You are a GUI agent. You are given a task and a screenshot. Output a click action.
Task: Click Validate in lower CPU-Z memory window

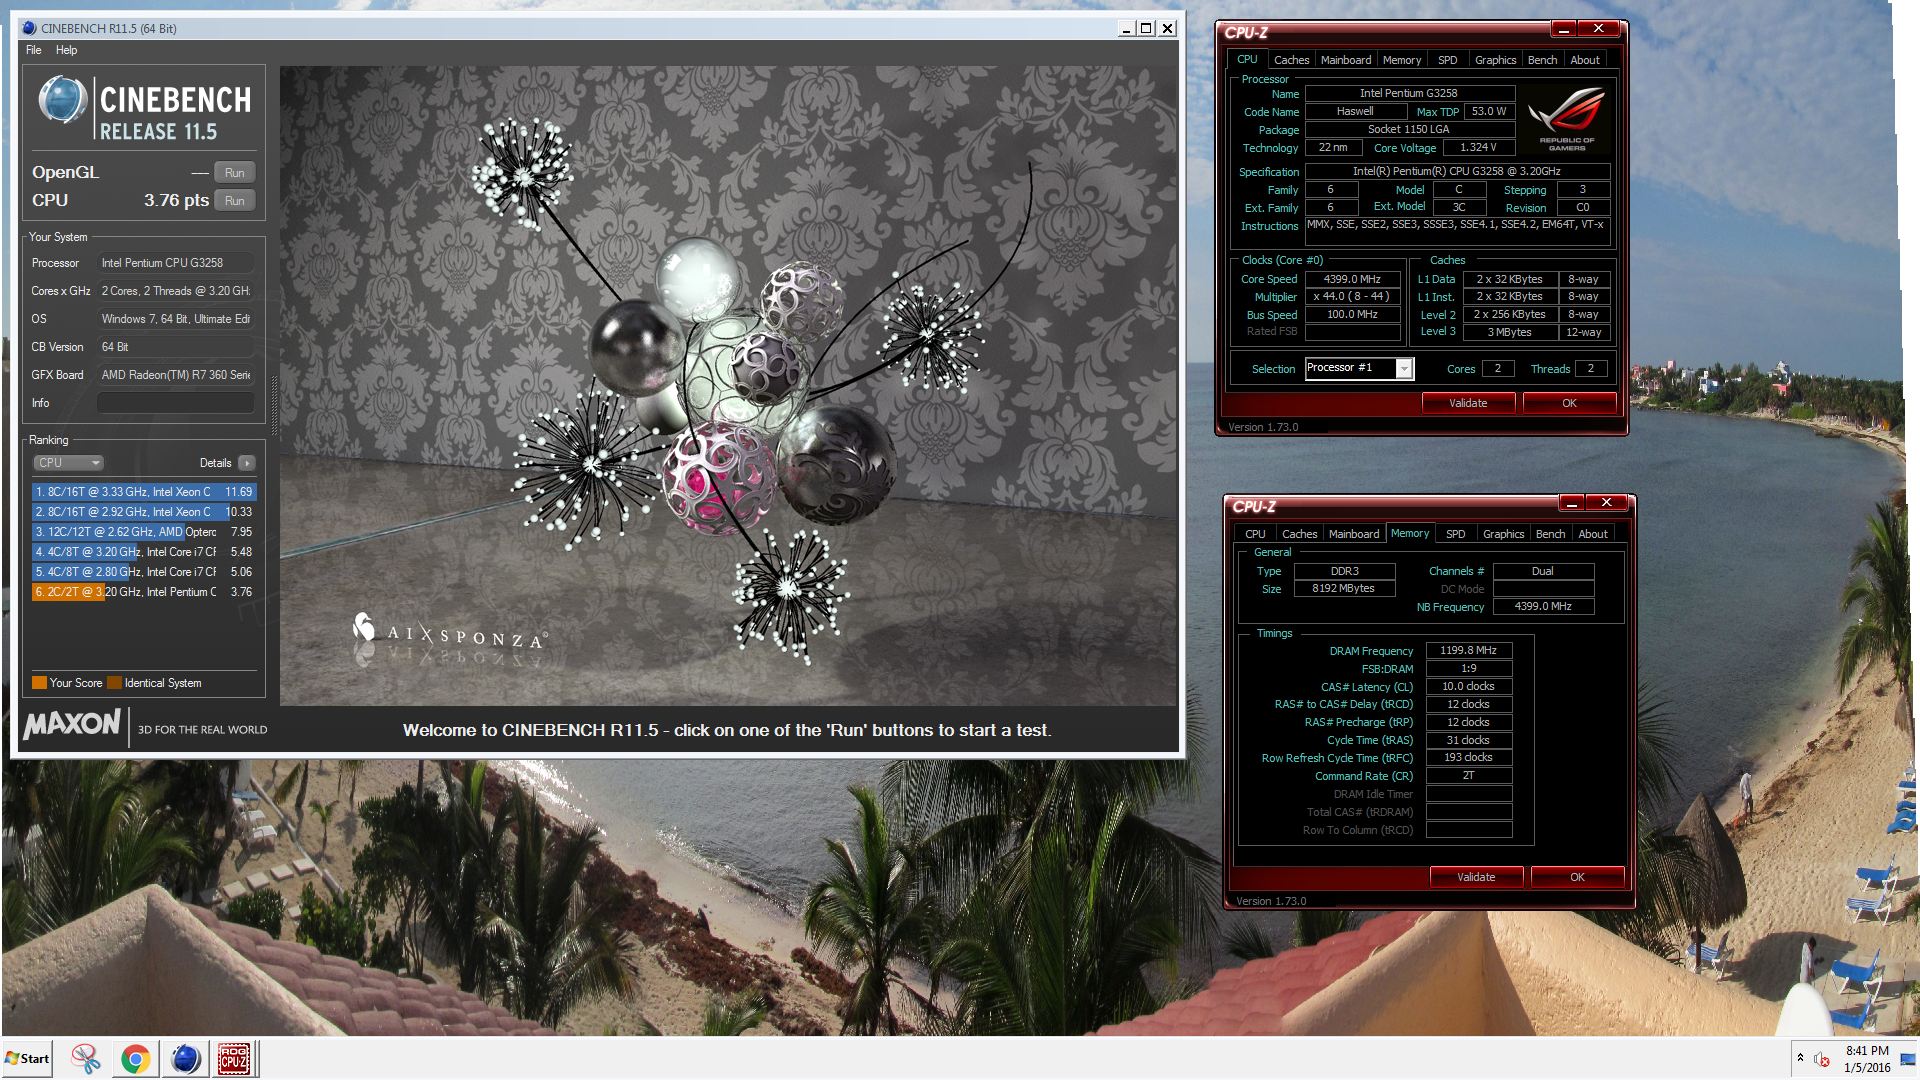pyautogui.click(x=1476, y=877)
